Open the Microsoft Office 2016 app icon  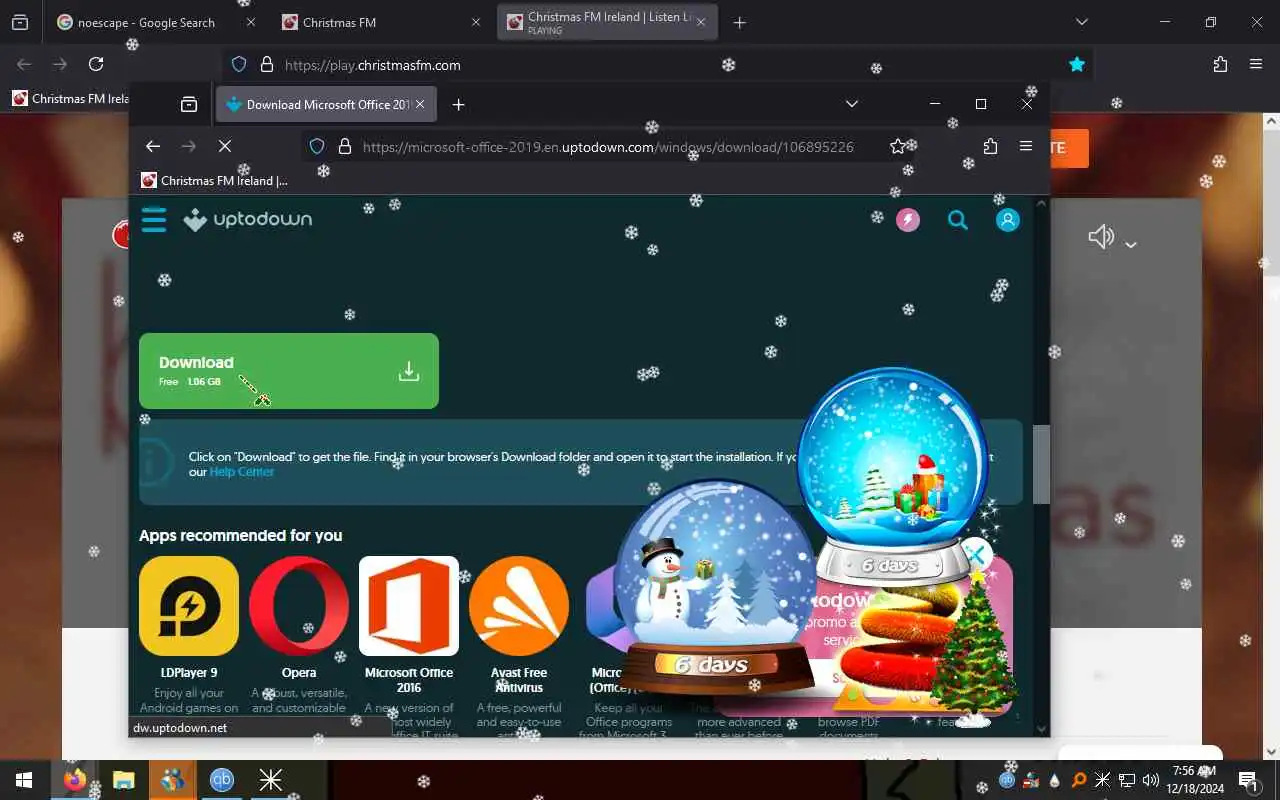click(x=409, y=606)
